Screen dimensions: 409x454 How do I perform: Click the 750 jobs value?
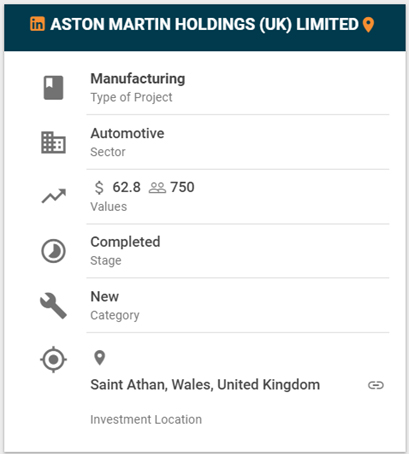(x=182, y=187)
